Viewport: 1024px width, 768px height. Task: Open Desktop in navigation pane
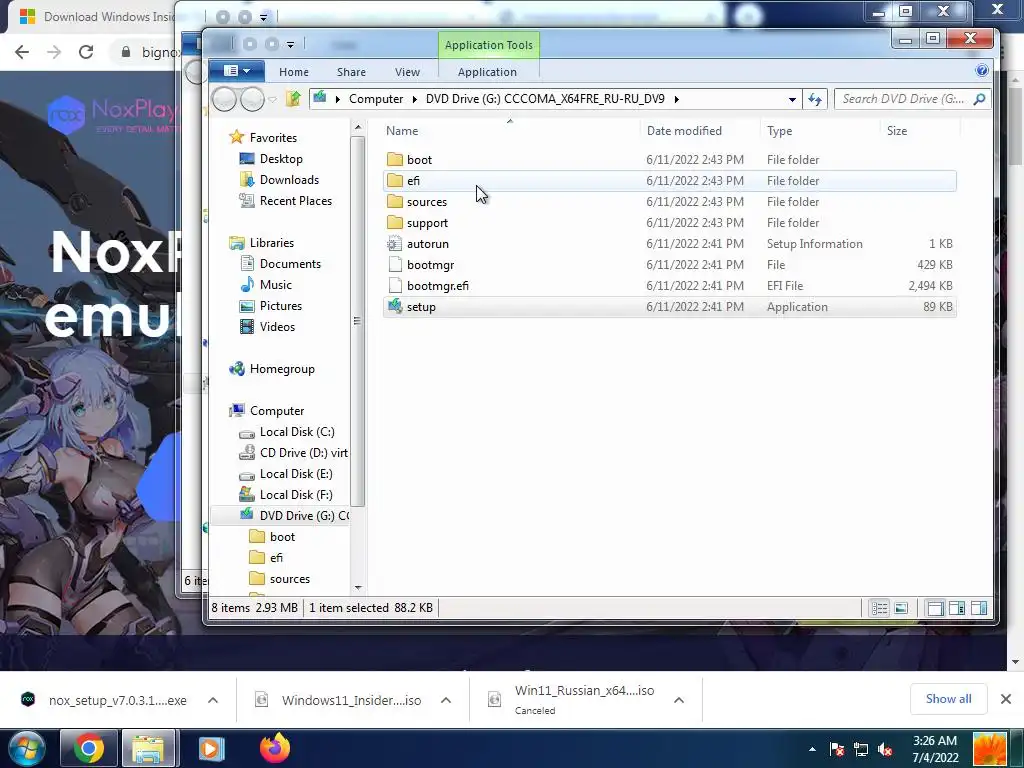[281, 159]
